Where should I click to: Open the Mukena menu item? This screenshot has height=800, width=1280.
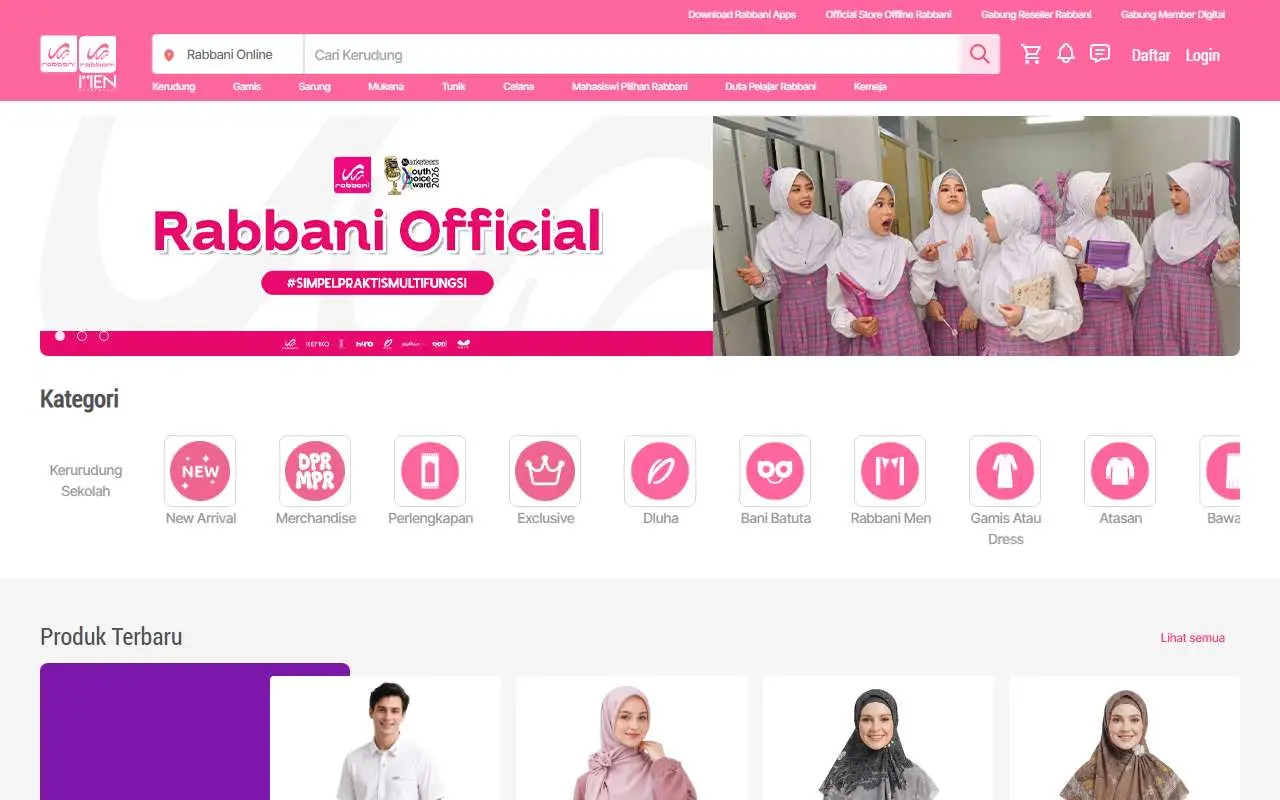(x=386, y=87)
